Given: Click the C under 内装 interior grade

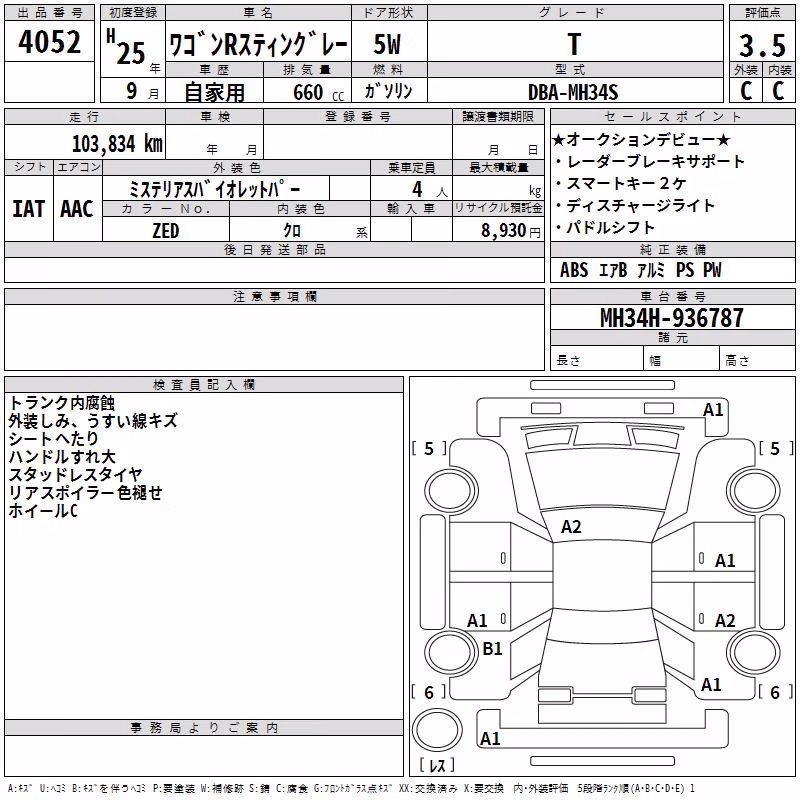Looking at the screenshot, I should click(778, 91).
